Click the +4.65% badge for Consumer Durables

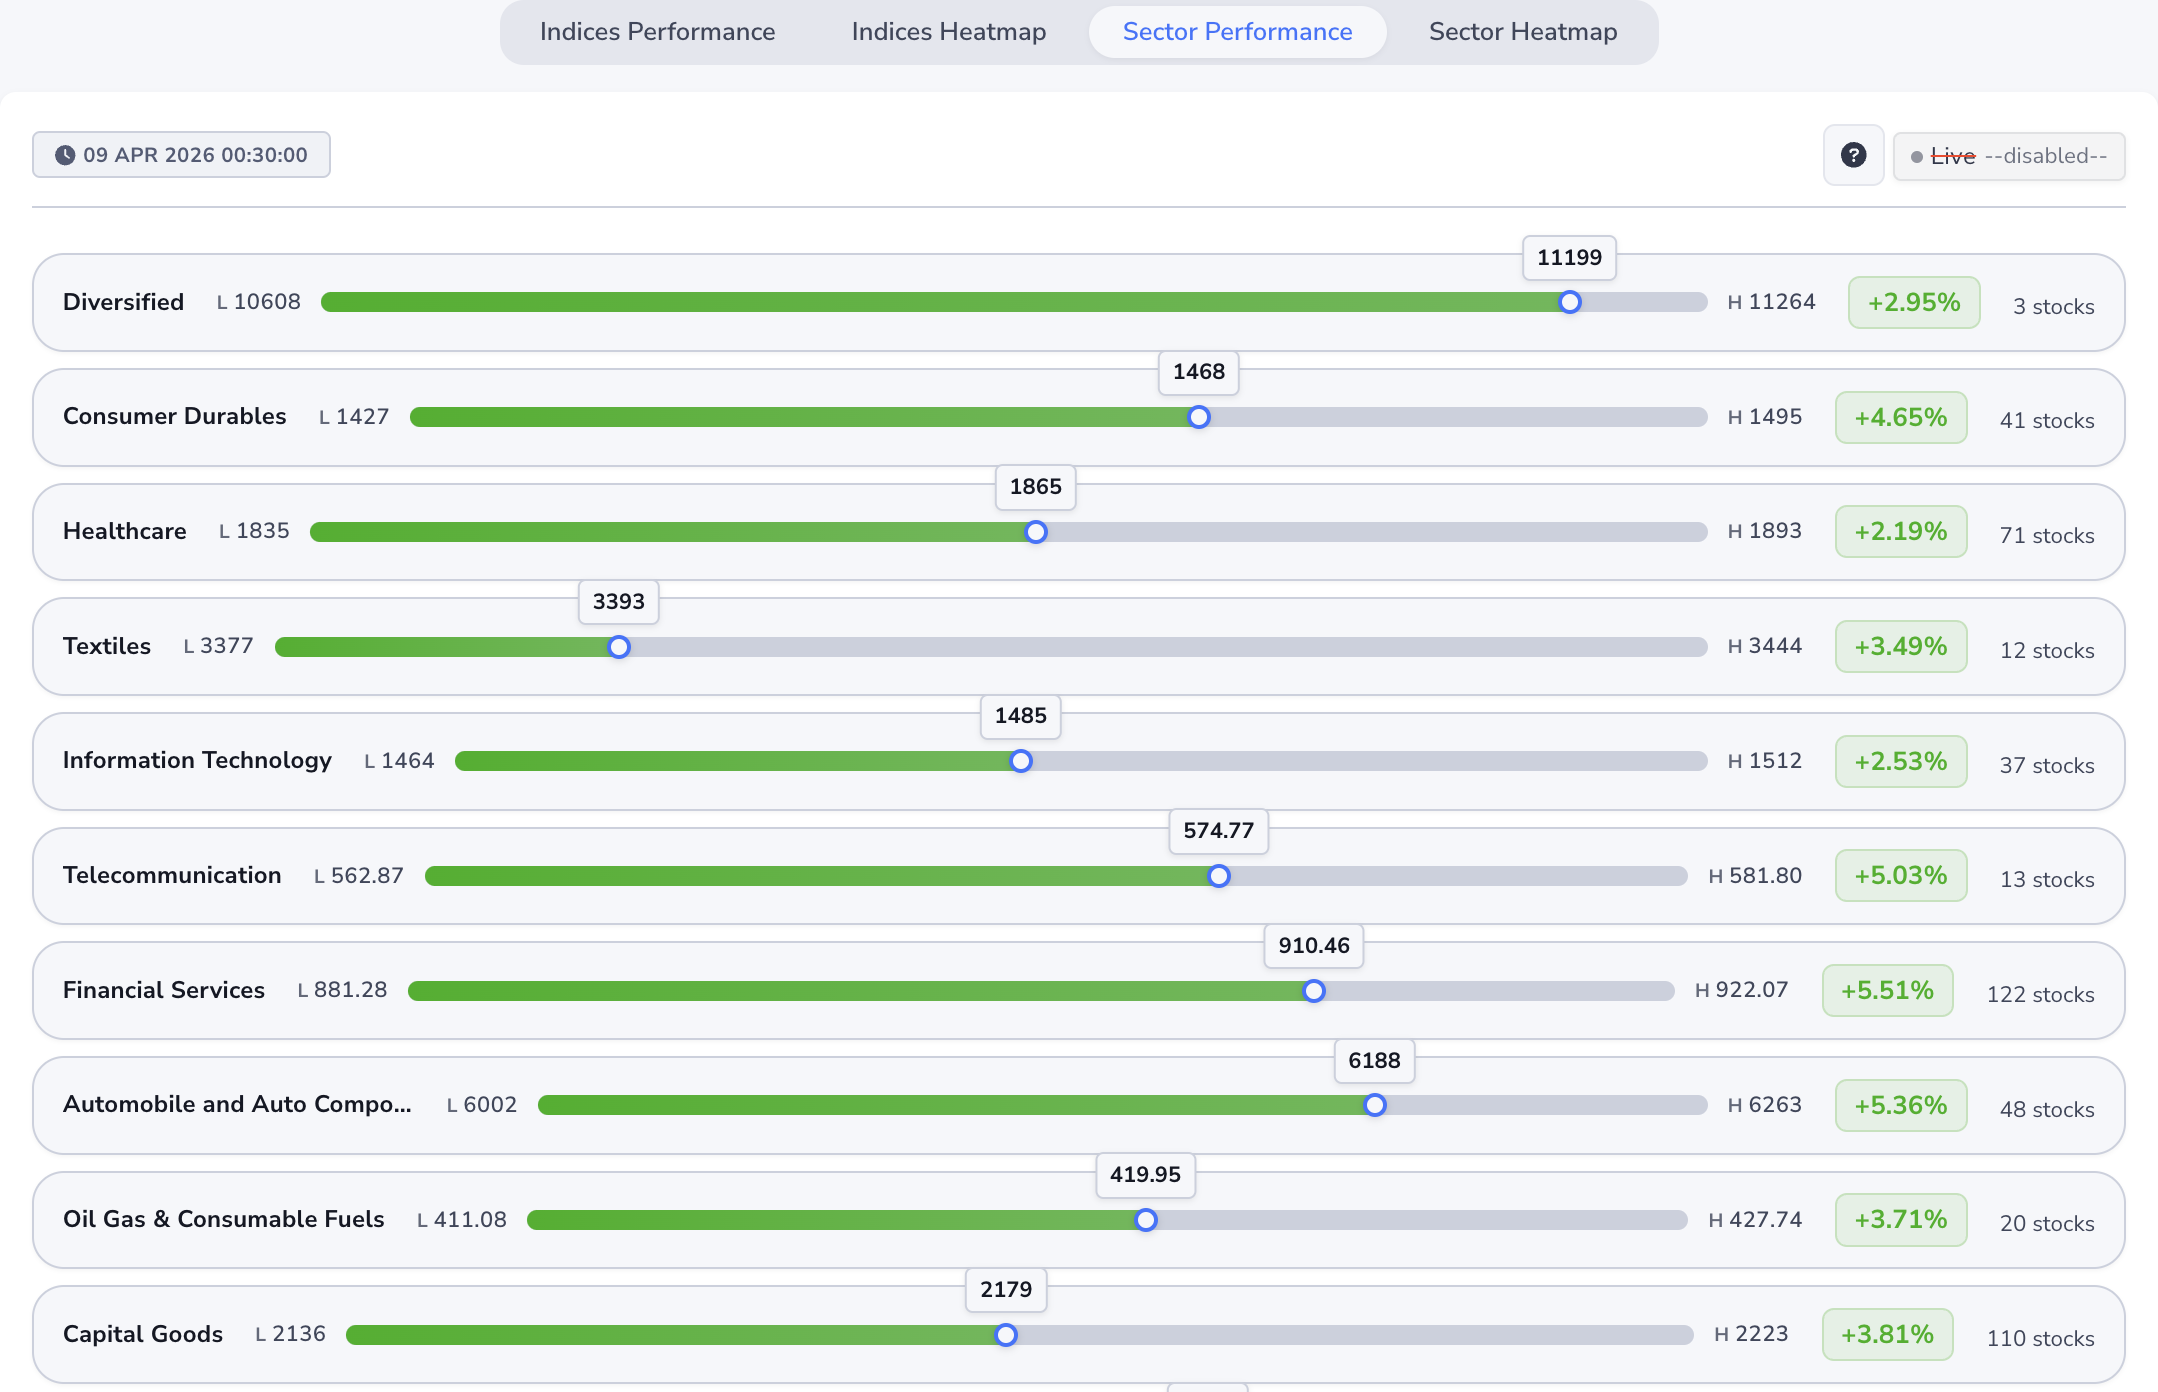[x=1899, y=417]
